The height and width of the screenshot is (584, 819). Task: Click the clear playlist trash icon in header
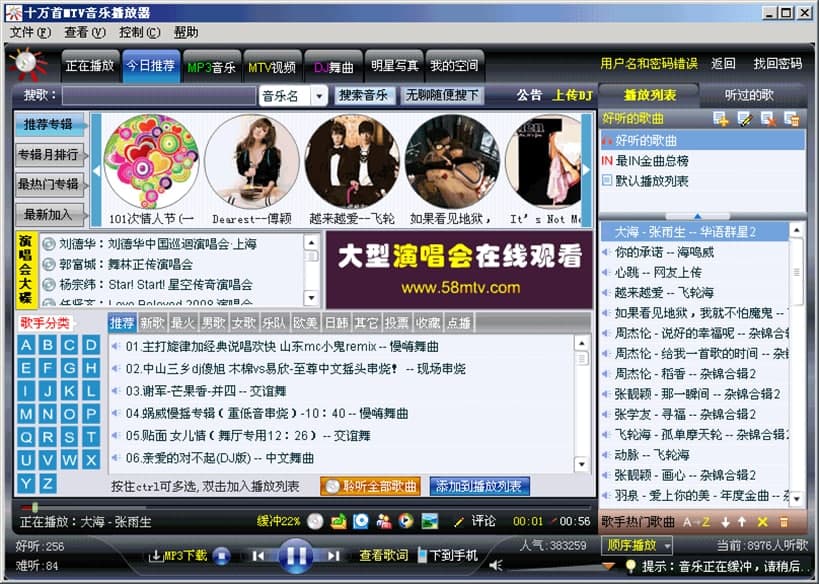tap(791, 119)
